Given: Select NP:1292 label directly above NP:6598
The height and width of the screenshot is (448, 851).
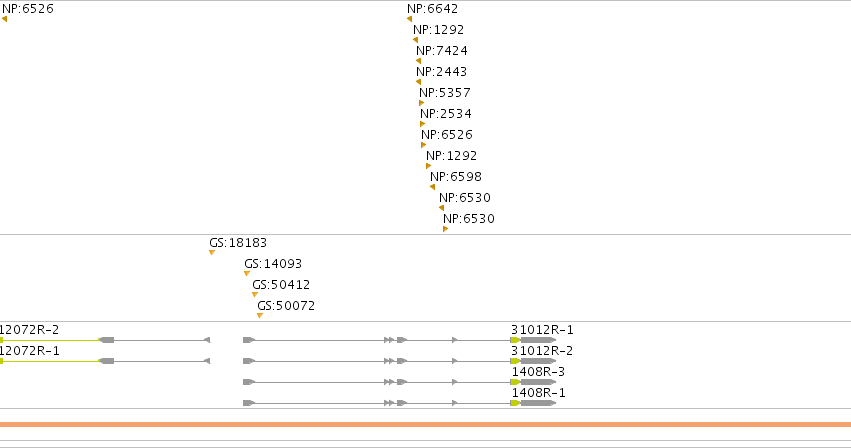Looking at the screenshot, I should pos(452,156).
